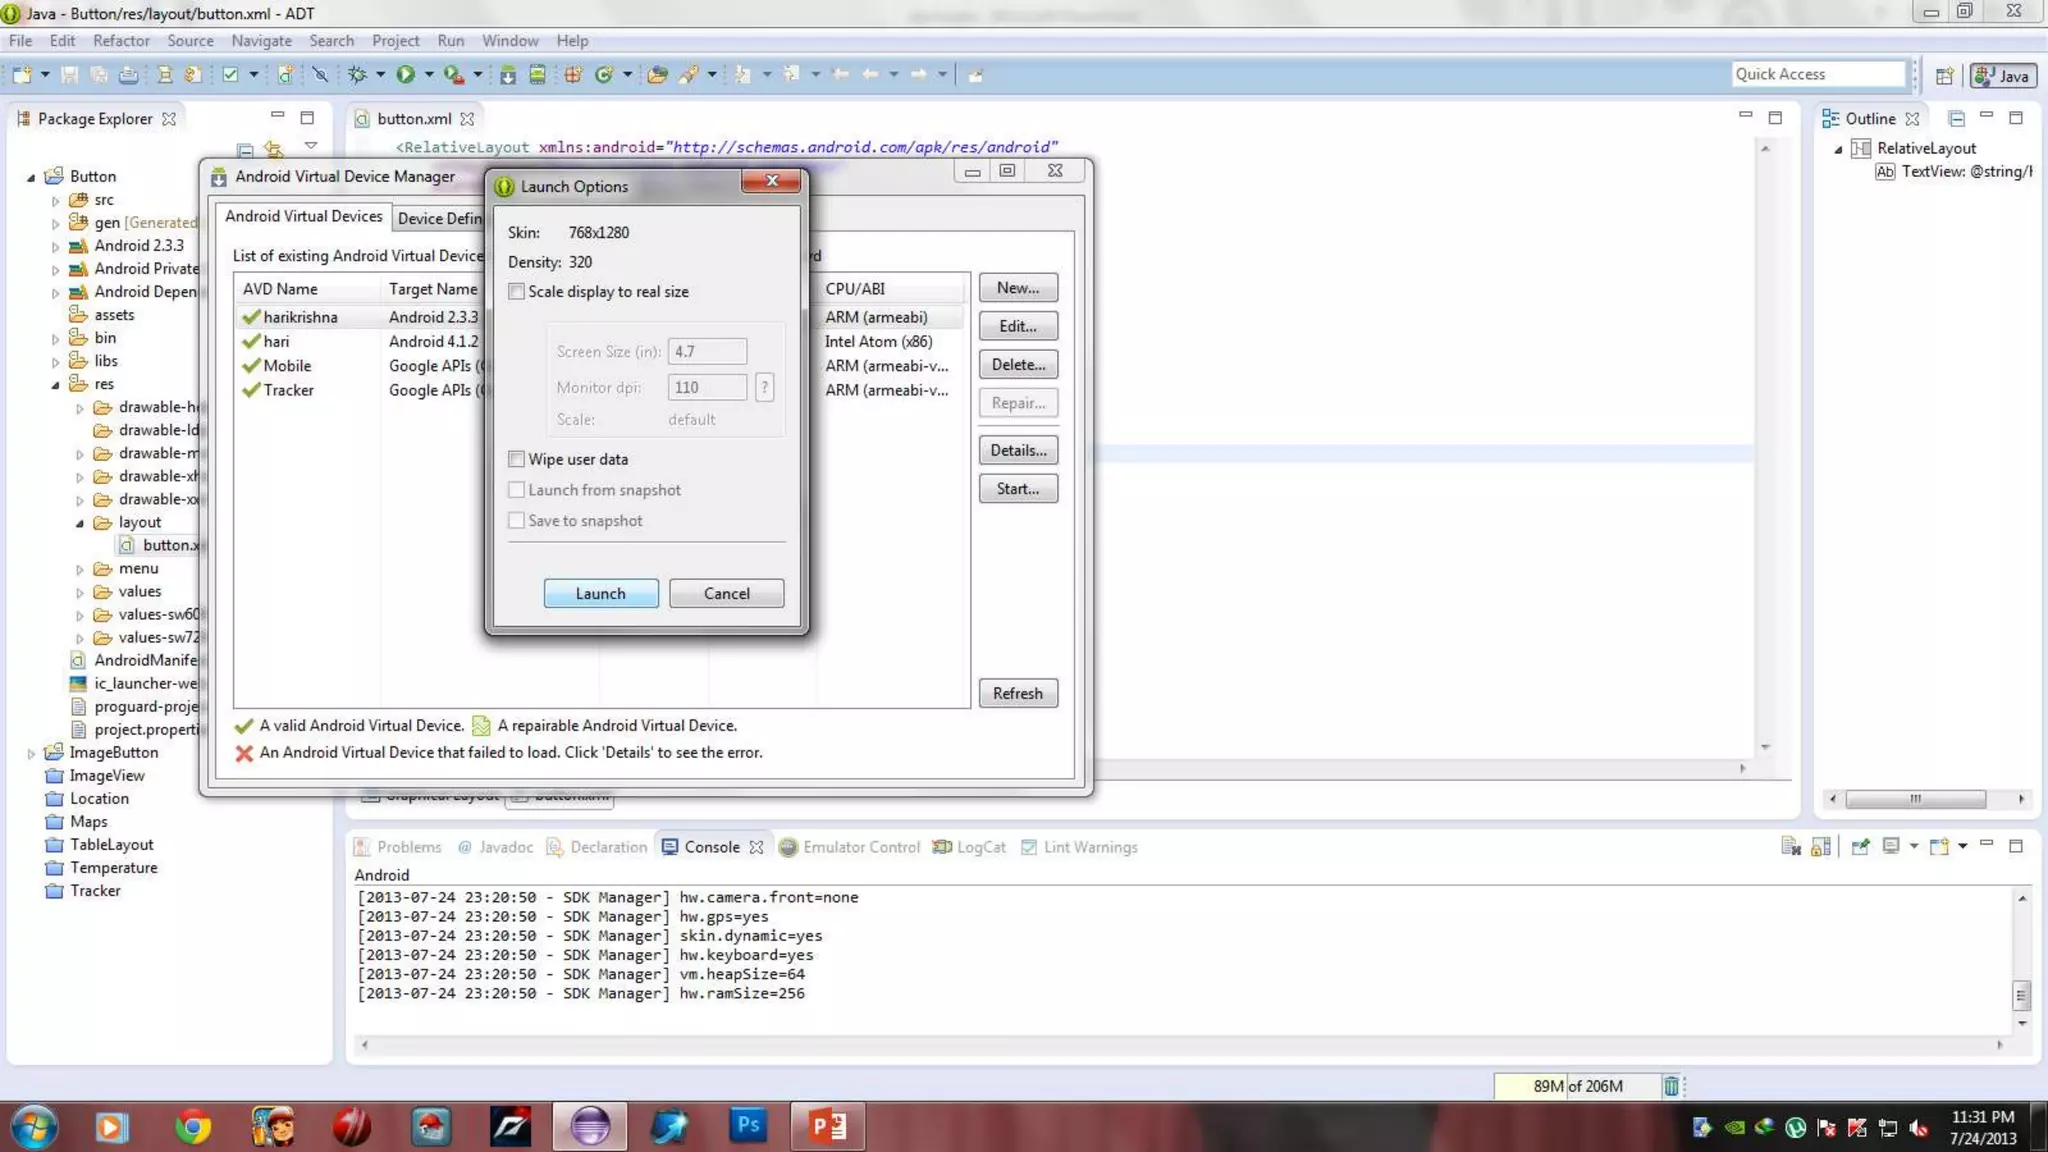Click the Print toolbar icon
Screen dimensions: 2048x1152
point(128,74)
